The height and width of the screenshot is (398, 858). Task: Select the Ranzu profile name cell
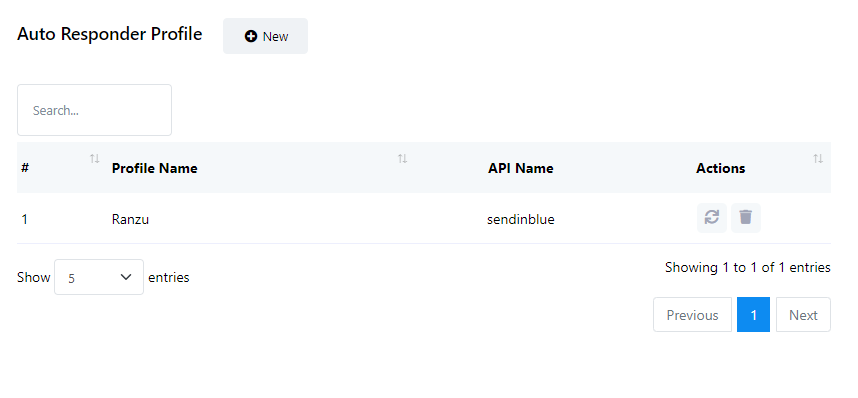coord(130,220)
